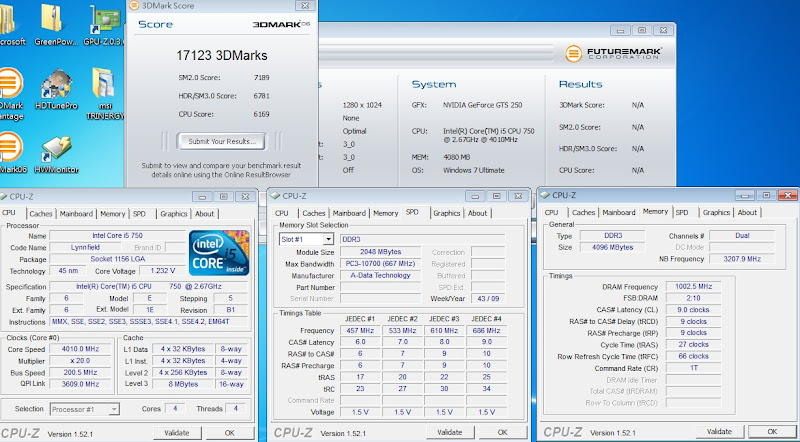Click Submit Your Results button
The image size is (800, 442).
pyautogui.click(x=221, y=141)
